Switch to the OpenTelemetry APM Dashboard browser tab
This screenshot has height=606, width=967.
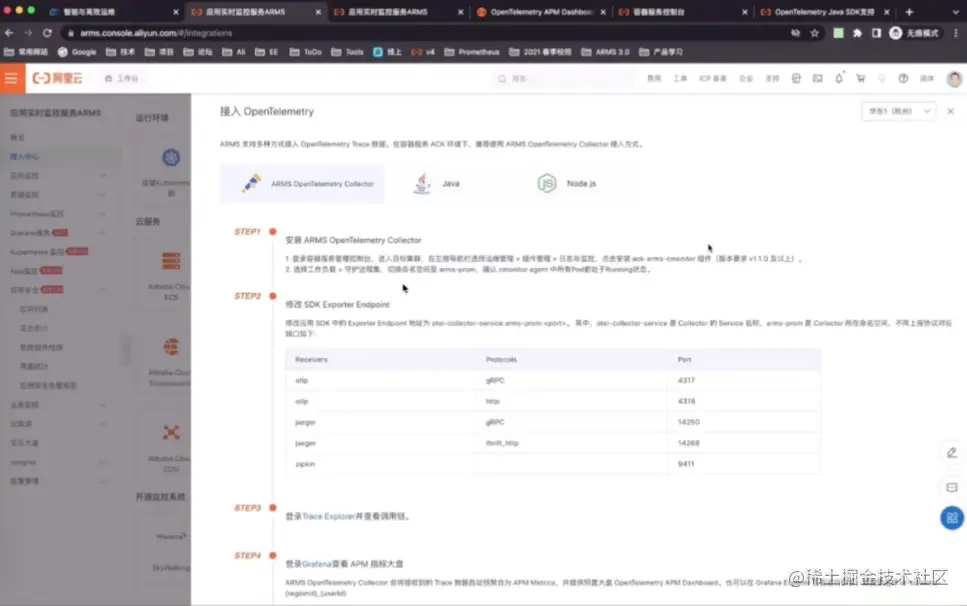(x=541, y=12)
